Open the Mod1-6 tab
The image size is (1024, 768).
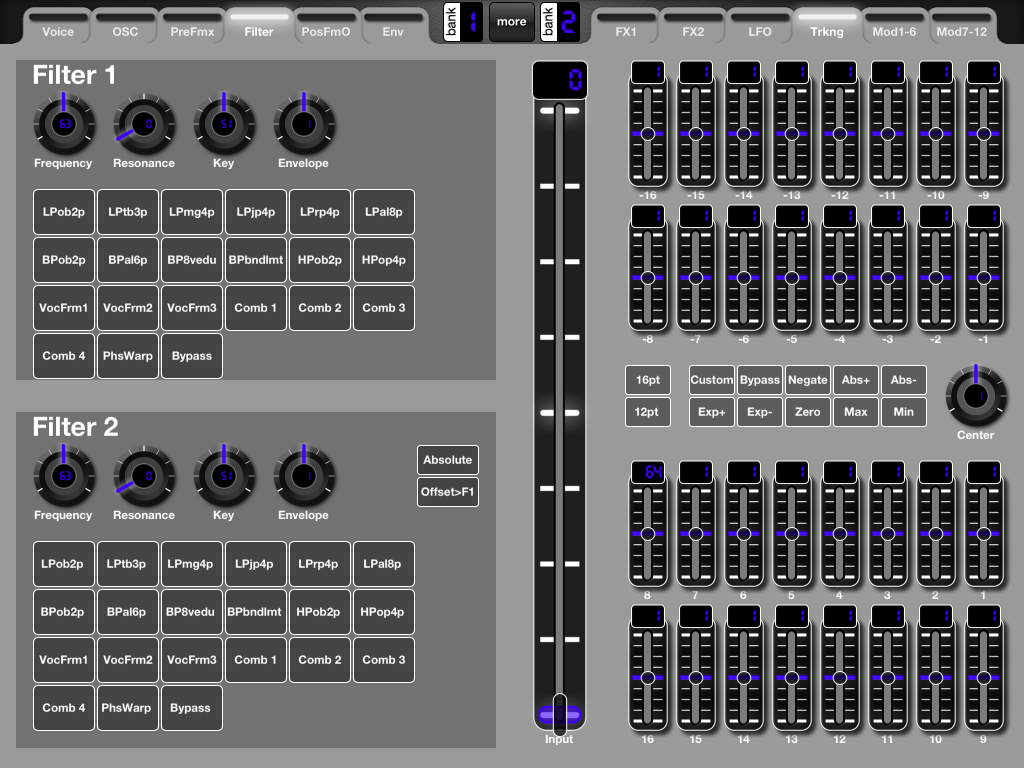[x=894, y=26]
